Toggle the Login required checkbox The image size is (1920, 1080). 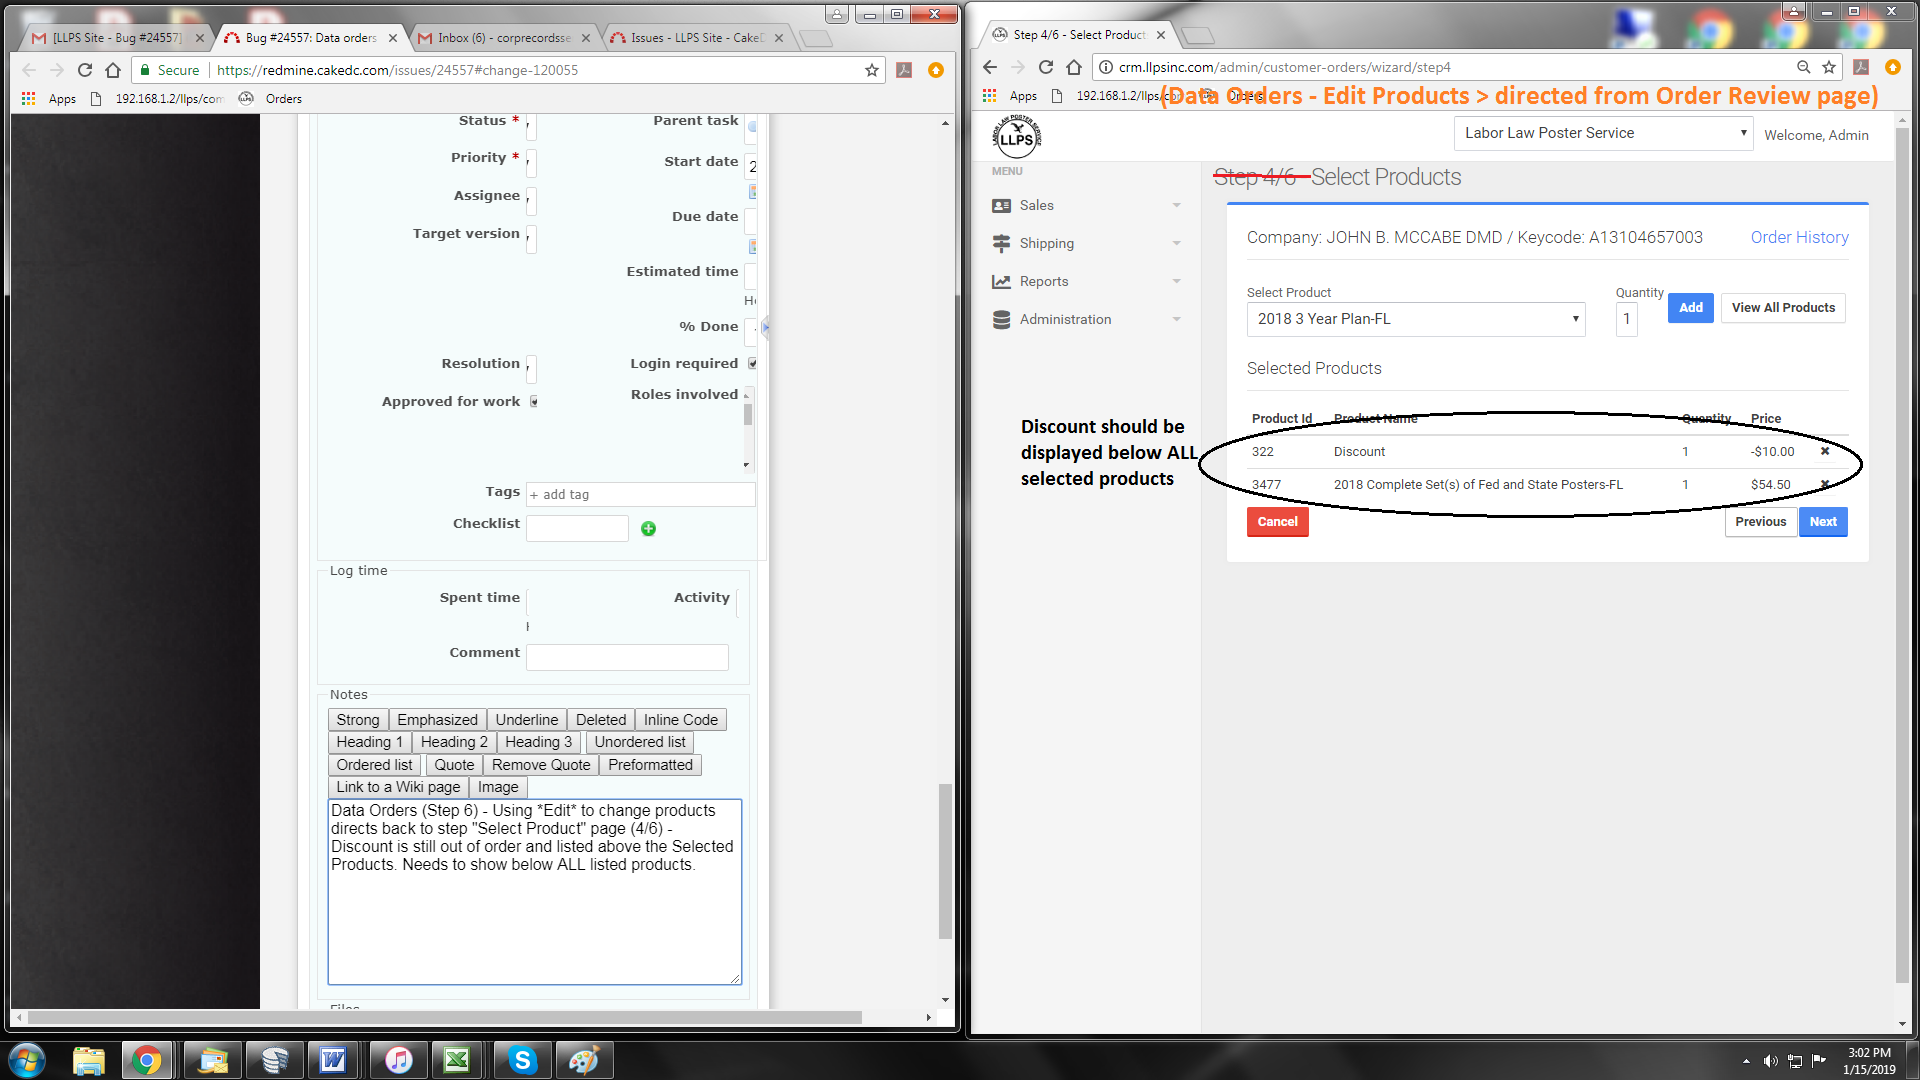752,363
